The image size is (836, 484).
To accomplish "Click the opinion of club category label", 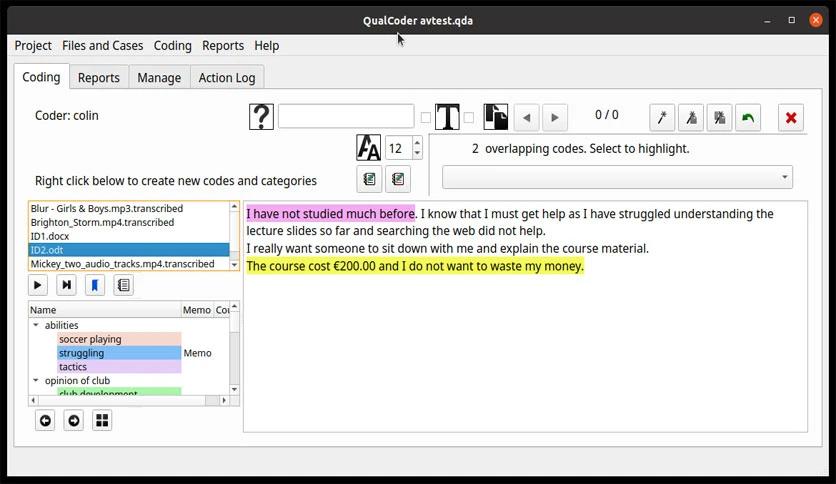I will (x=77, y=381).
